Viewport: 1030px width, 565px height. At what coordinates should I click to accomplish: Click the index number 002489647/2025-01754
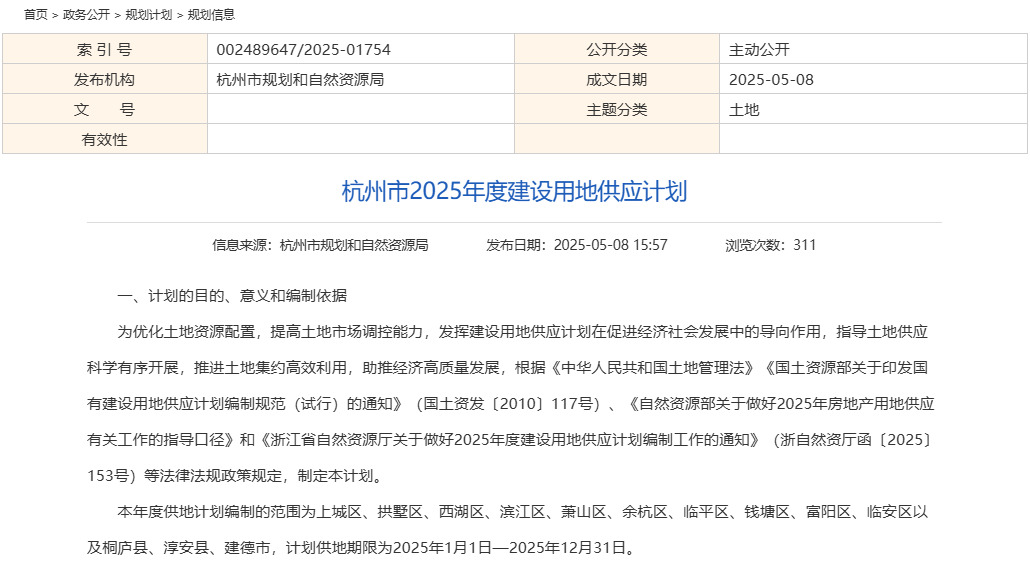303,50
